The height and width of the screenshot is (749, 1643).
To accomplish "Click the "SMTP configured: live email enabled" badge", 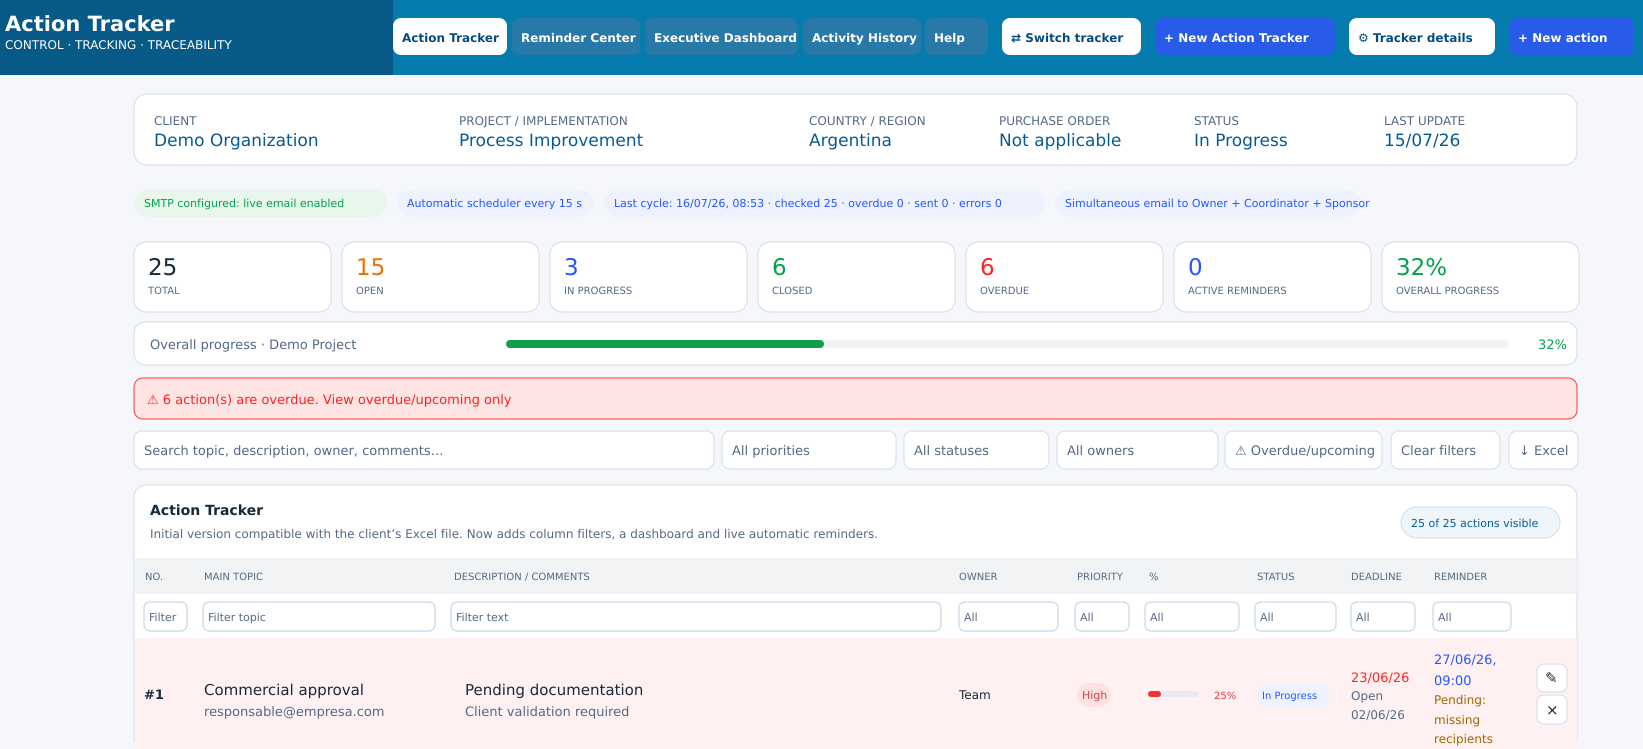I will [x=260, y=203].
